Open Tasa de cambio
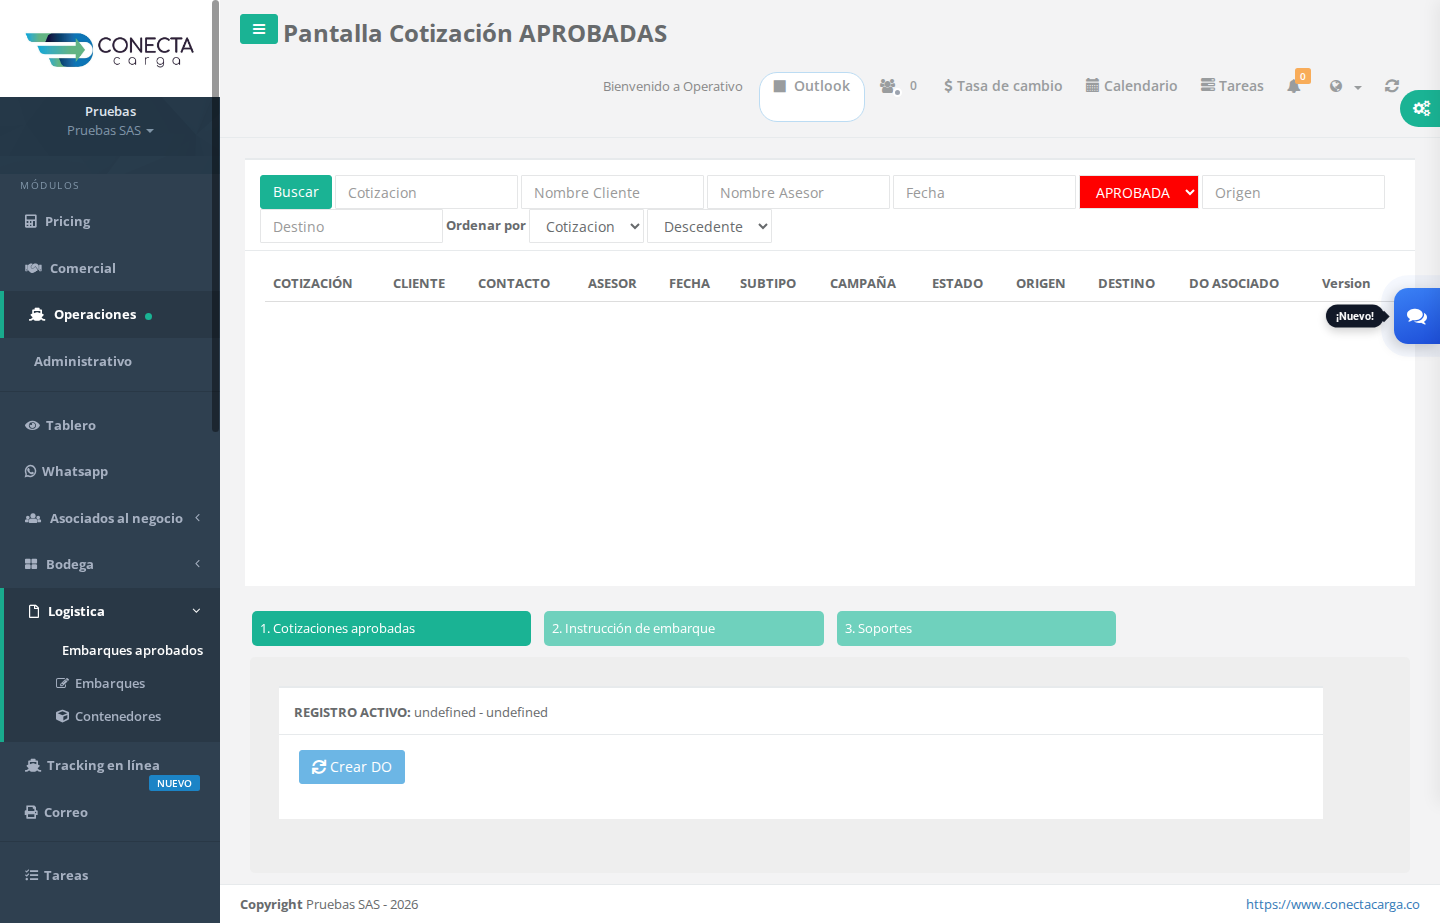Image resolution: width=1440 pixels, height=923 pixels. (x=1003, y=86)
